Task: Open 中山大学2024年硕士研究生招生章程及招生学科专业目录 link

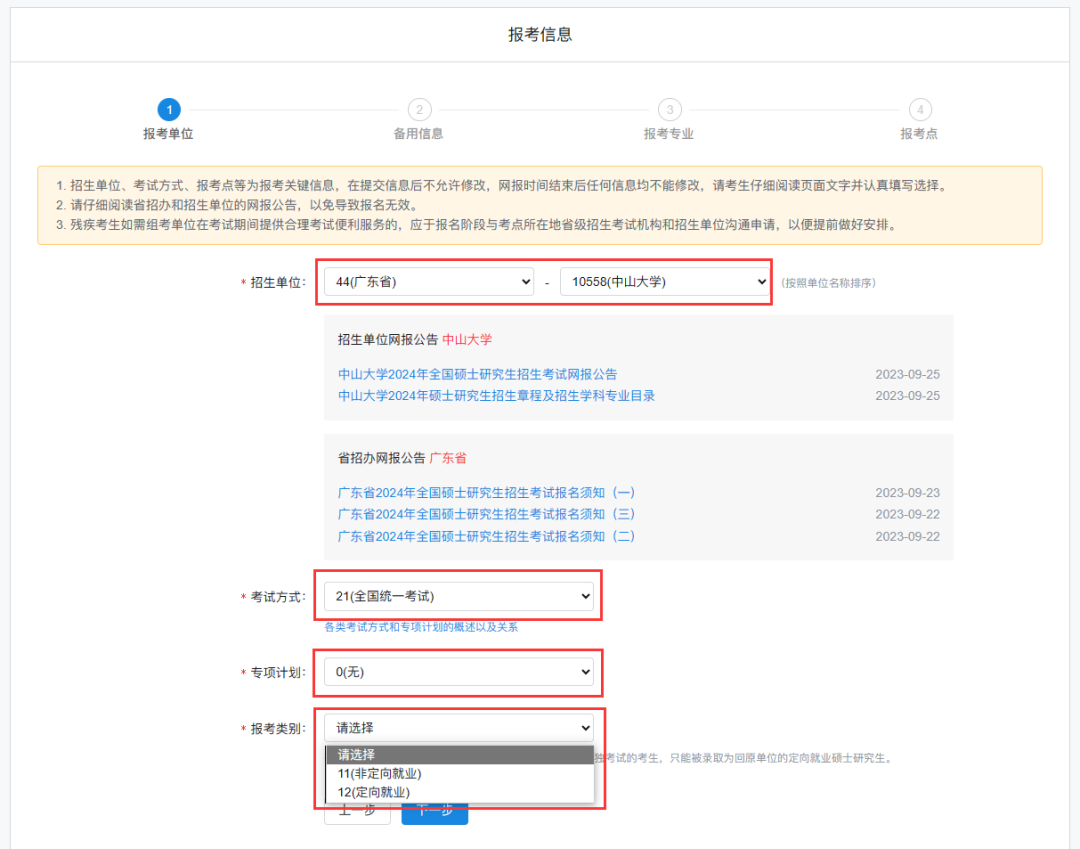Action: click(496, 396)
